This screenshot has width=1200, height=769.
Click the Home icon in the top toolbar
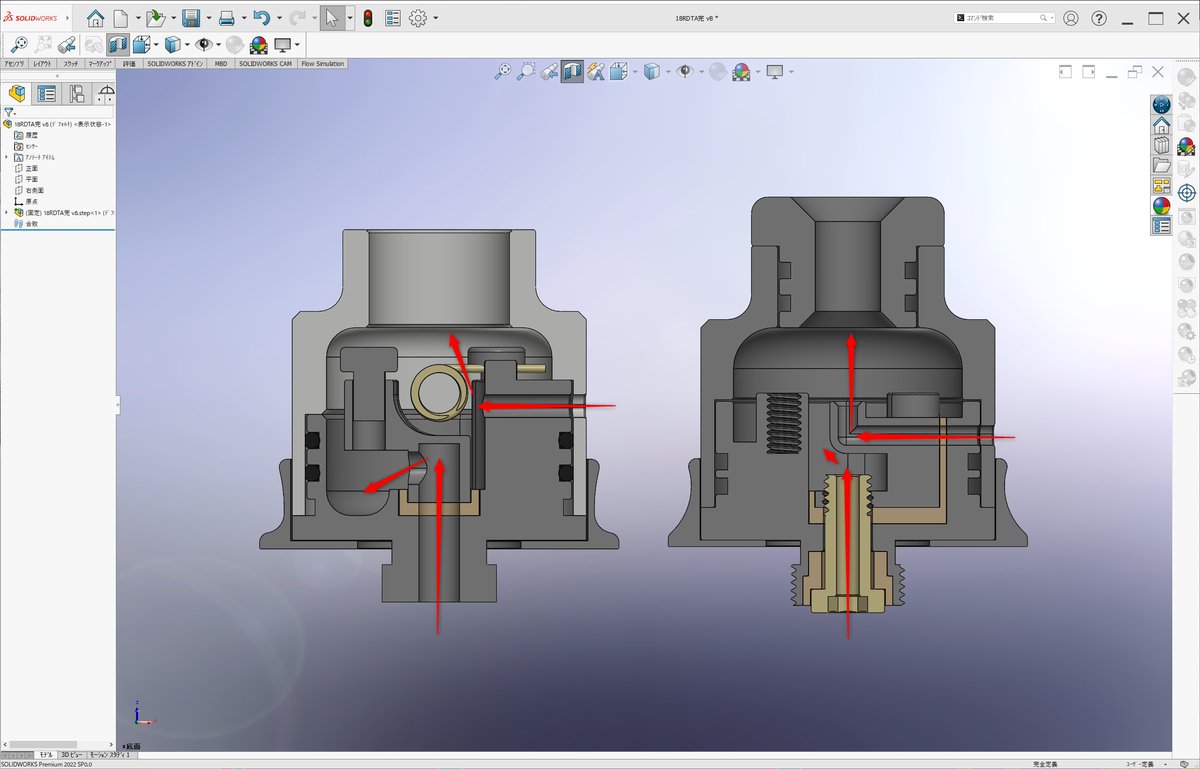pyautogui.click(x=95, y=18)
